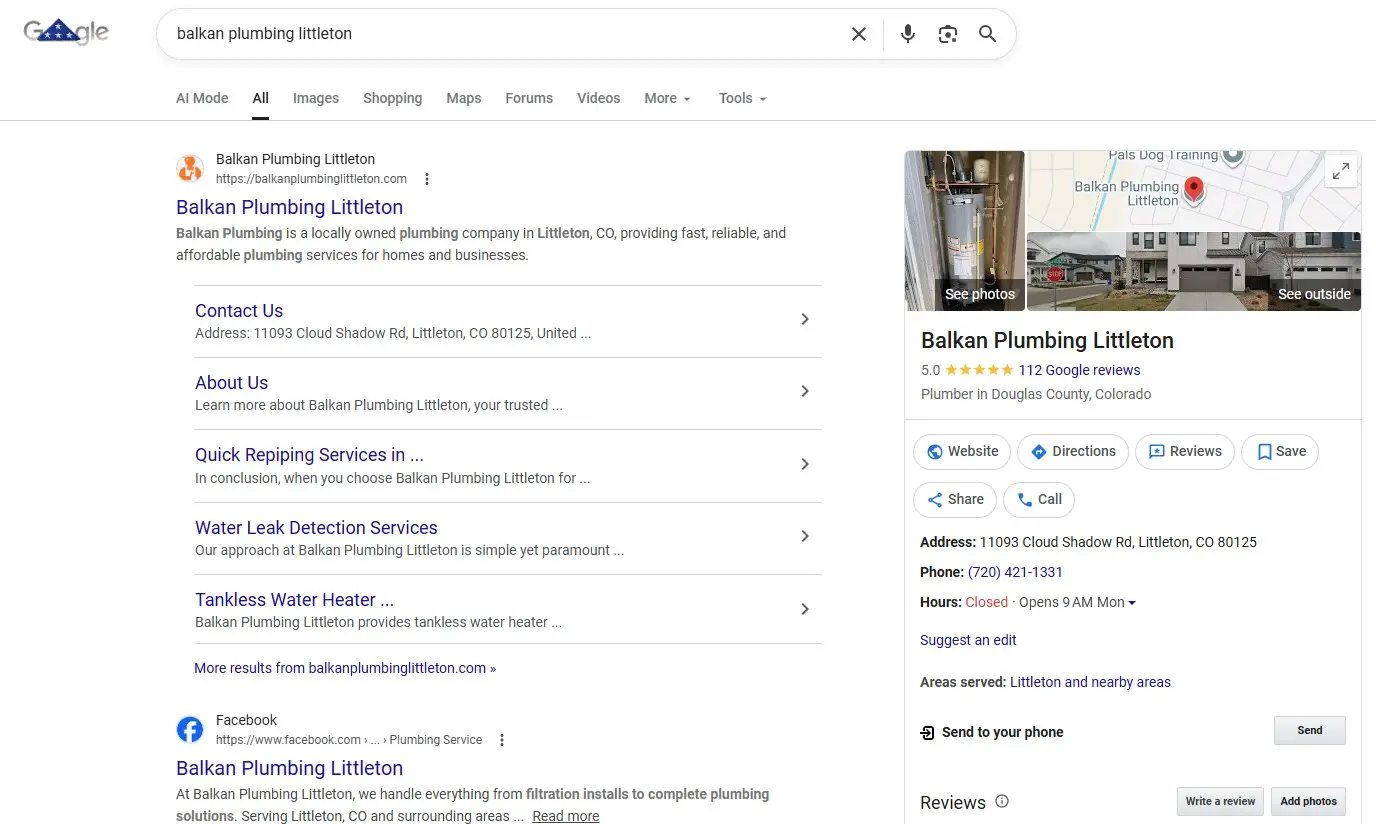Click the Facebook favicon
Image resolution: width=1376 pixels, height=824 pixels.
point(190,730)
